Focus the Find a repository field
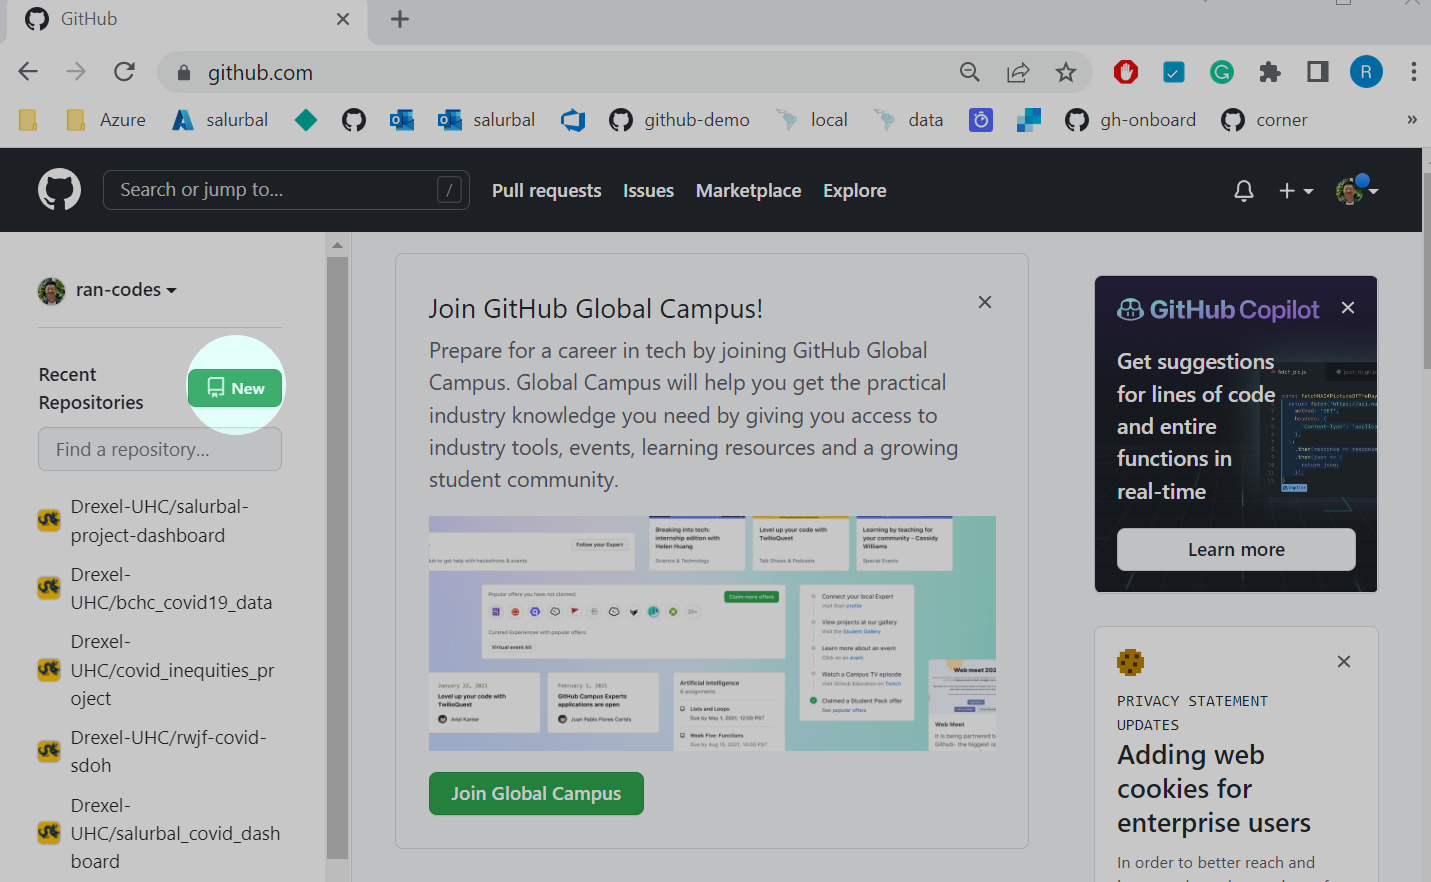This screenshot has width=1431, height=882. click(x=160, y=450)
